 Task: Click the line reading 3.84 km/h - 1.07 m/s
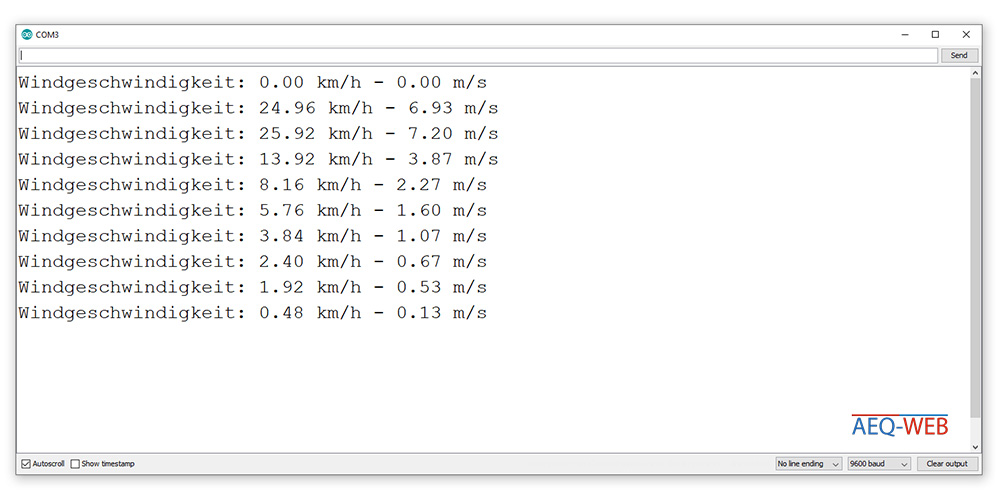click(x=253, y=236)
